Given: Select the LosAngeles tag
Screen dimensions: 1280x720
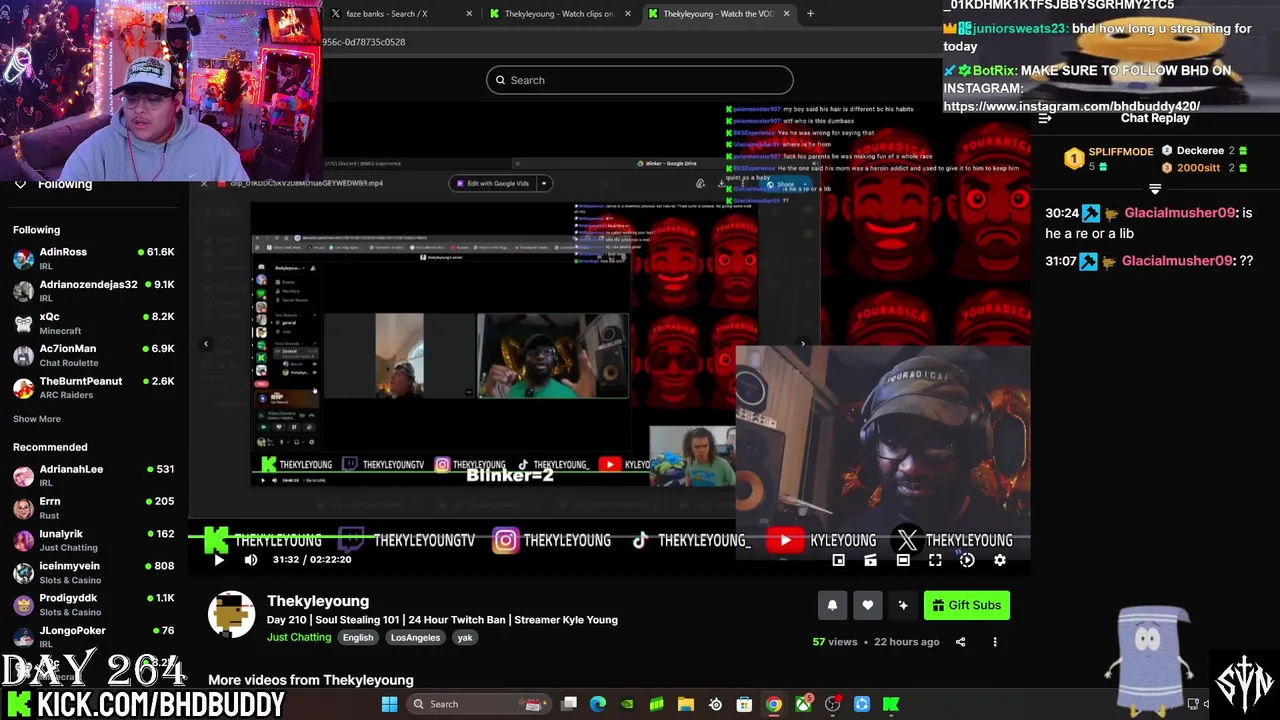Looking at the screenshot, I should click(x=415, y=638).
